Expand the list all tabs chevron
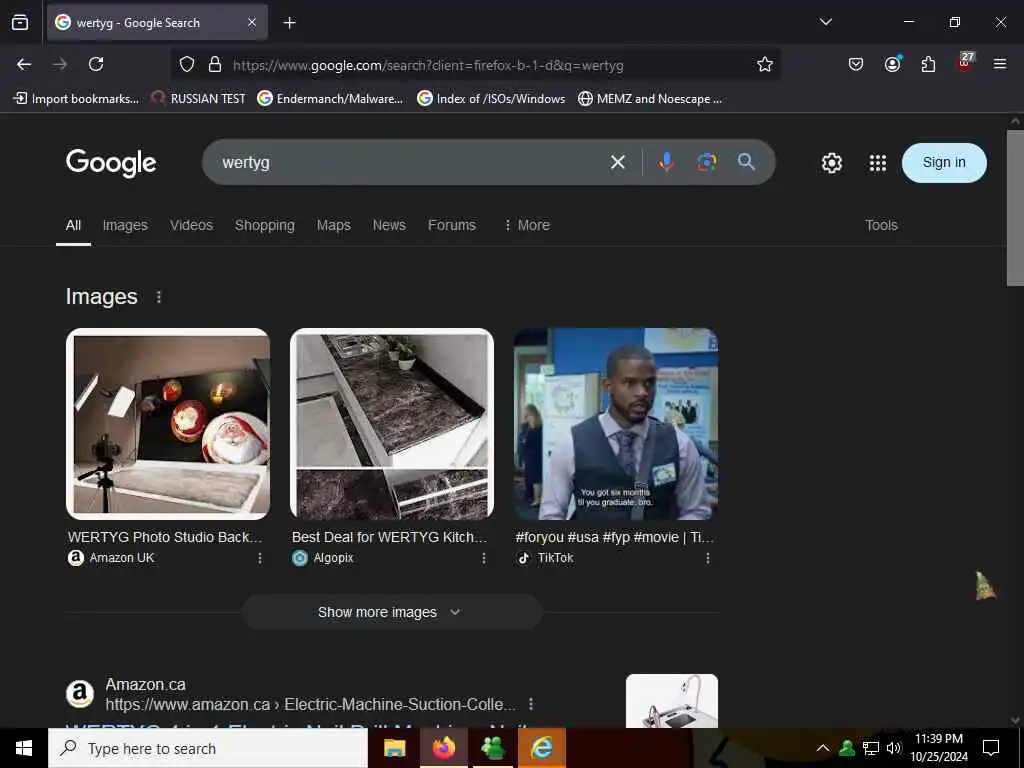The height and width of the screenshot is (768, 1024). click(x=825, y=22)
